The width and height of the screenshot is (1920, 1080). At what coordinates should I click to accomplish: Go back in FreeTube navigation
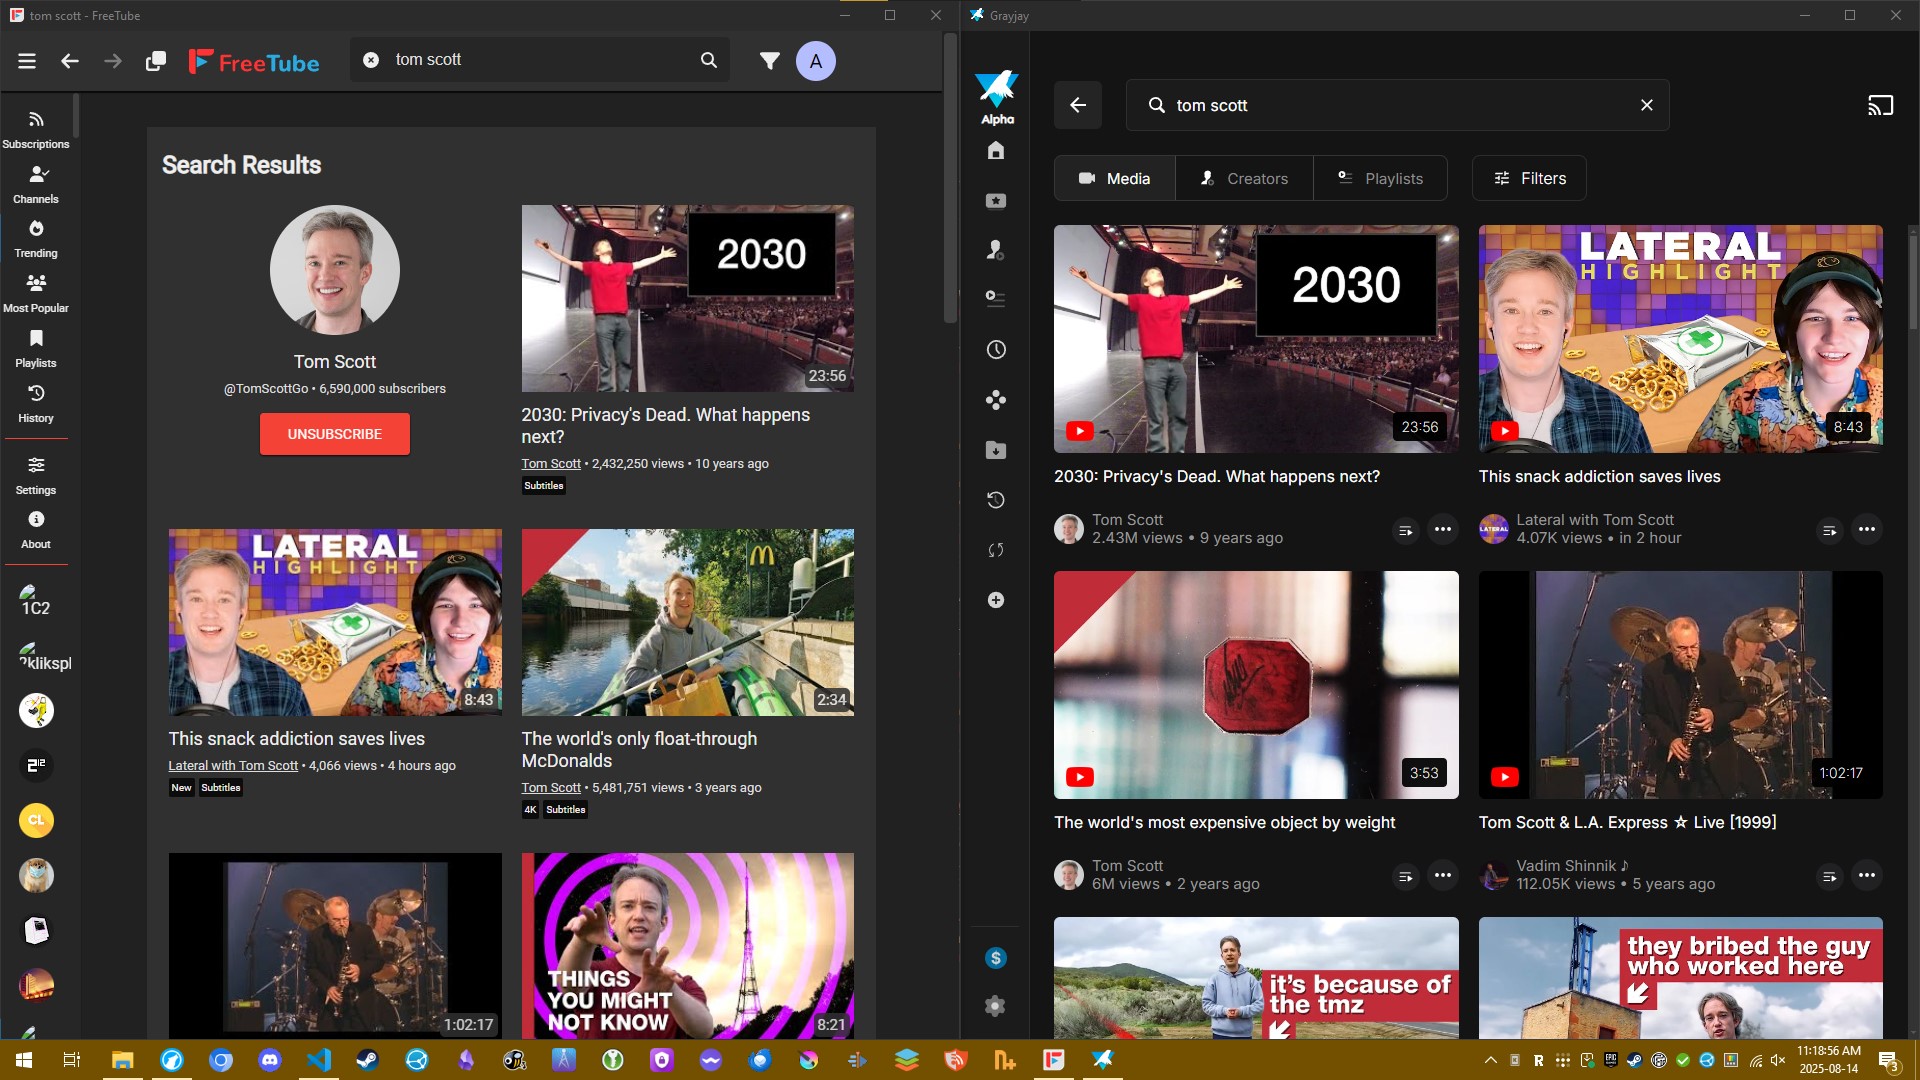70,61
